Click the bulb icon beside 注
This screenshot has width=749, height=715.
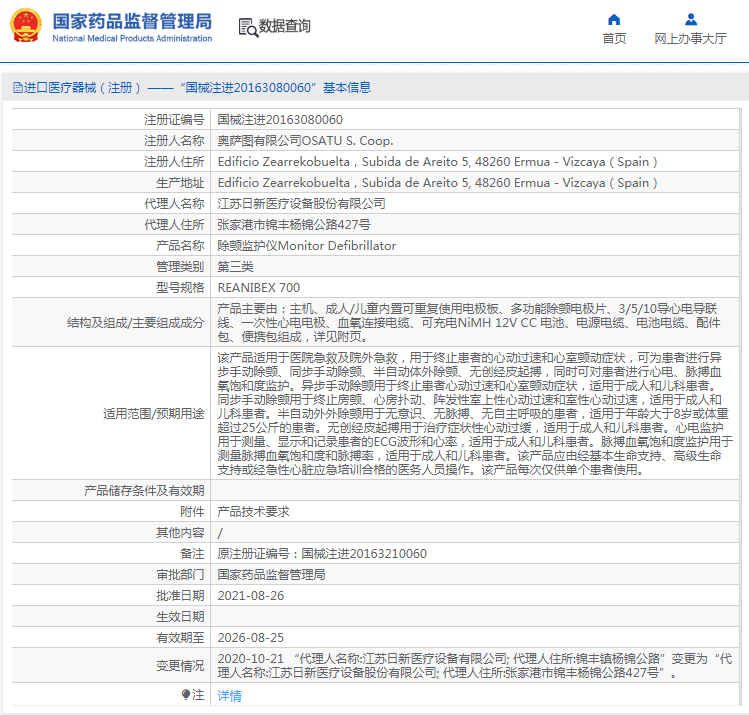186,694
